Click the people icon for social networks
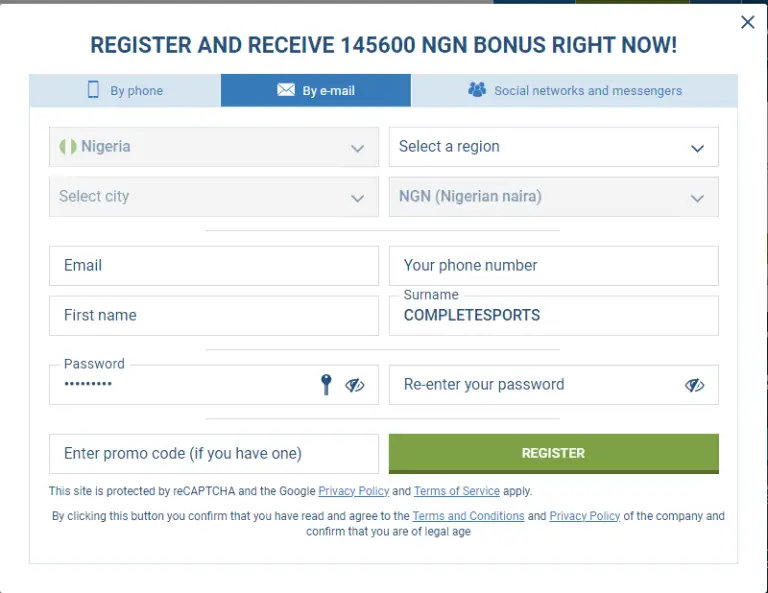The image size is (768, 593). click(x=477, y=90)
